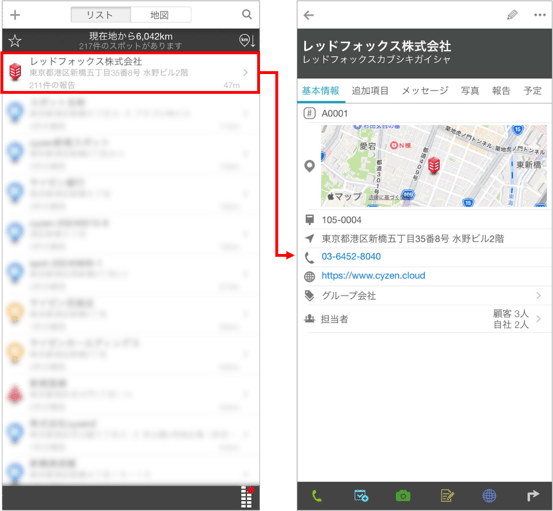Tap the phone call icon in bottom bar
The width and height of the screenshot is (553, 511).
(317, 496)
